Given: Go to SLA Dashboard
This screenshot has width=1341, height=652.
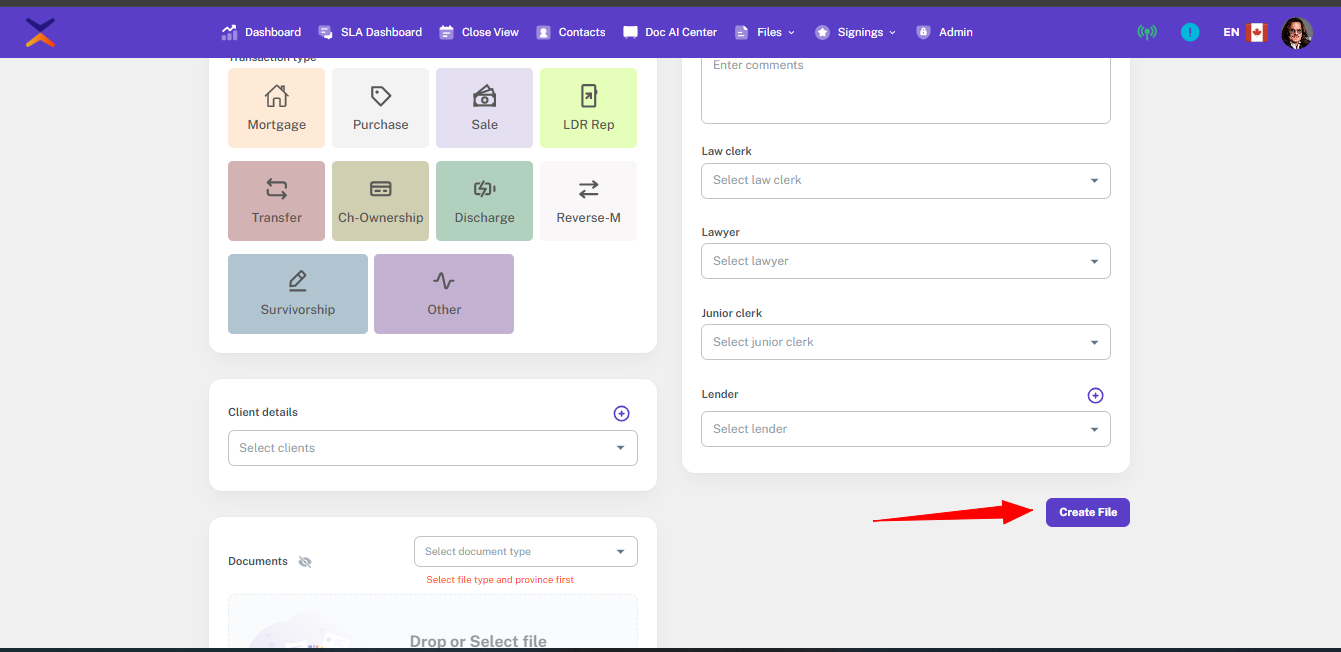Looking at the screenshot, I should (370, 32).
